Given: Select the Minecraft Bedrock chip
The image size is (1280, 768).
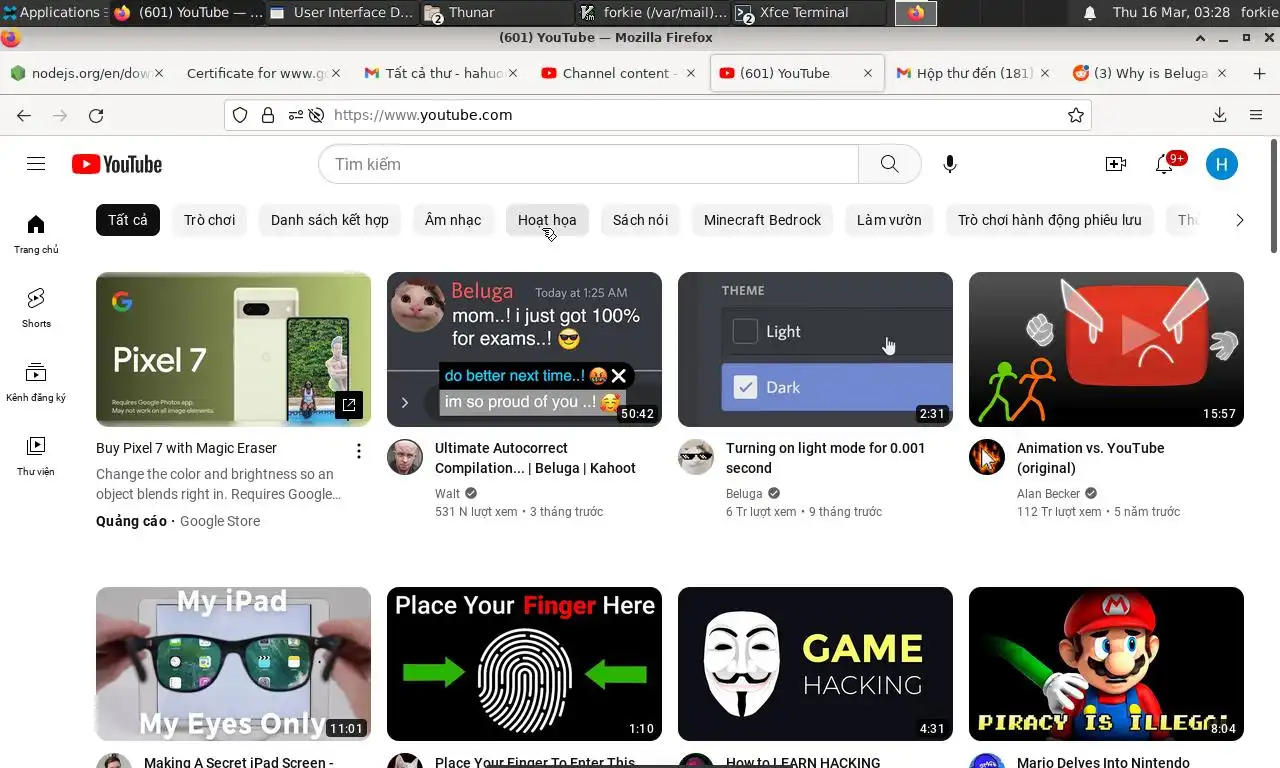Looking at the screenshot, I should pyautogui.click(x=762, y=220).
